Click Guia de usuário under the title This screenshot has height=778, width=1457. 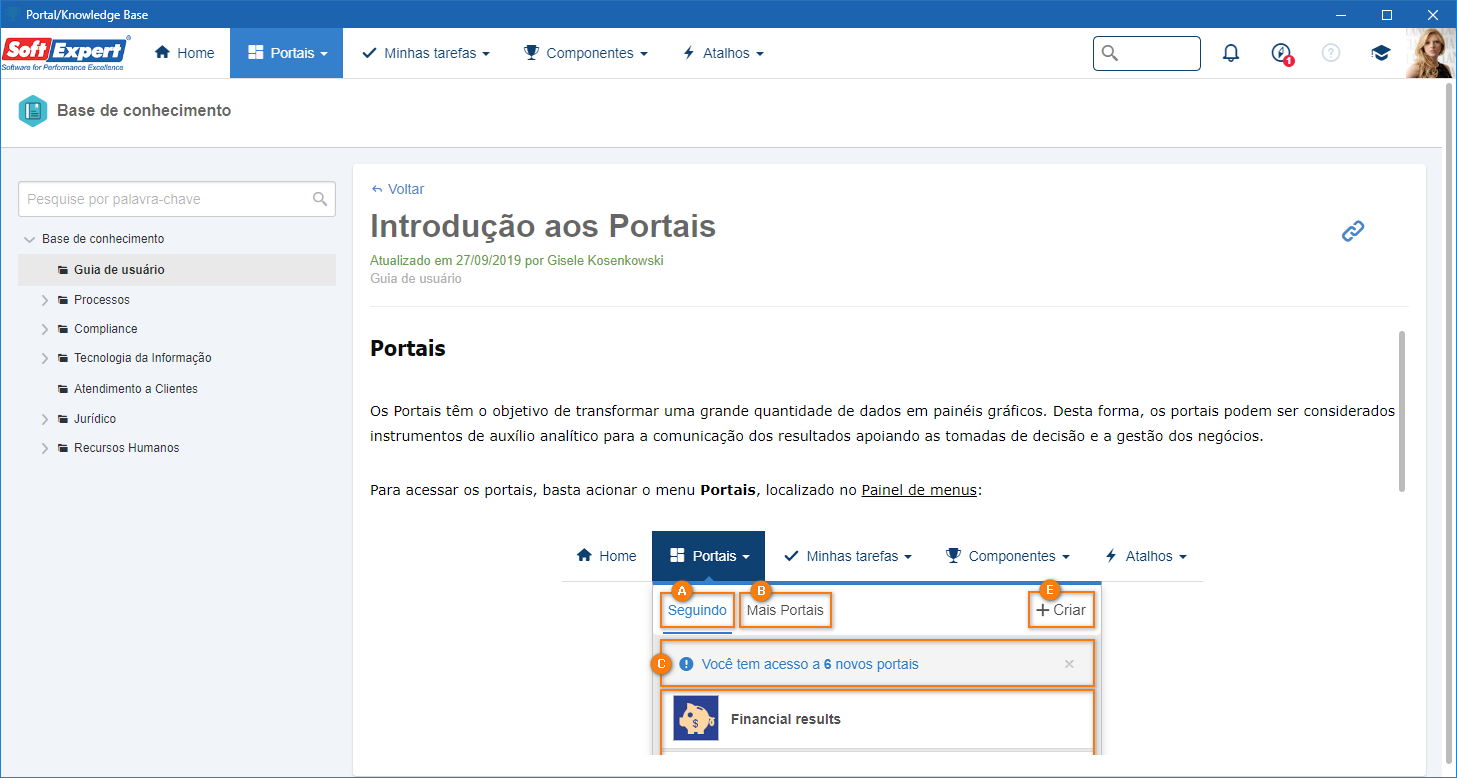pyautogui.click(x=416, y=279)
